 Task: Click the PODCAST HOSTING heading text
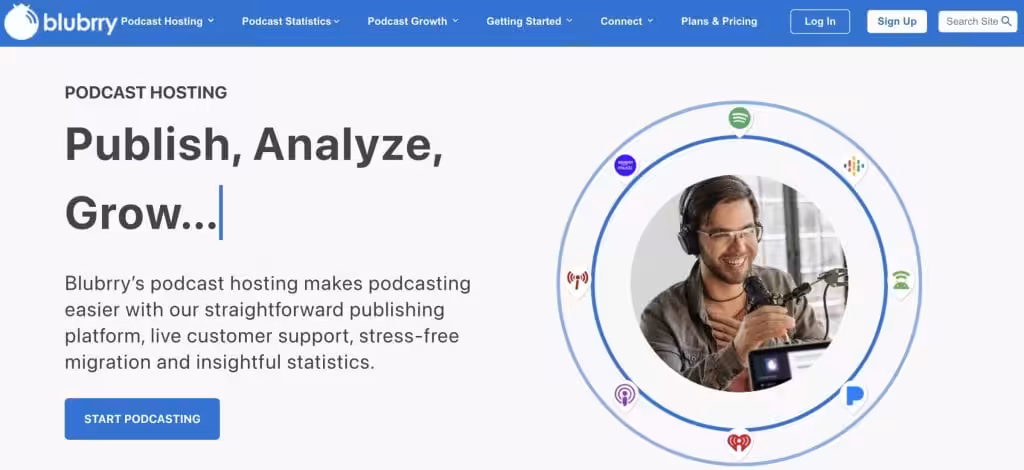click(146, 93)
